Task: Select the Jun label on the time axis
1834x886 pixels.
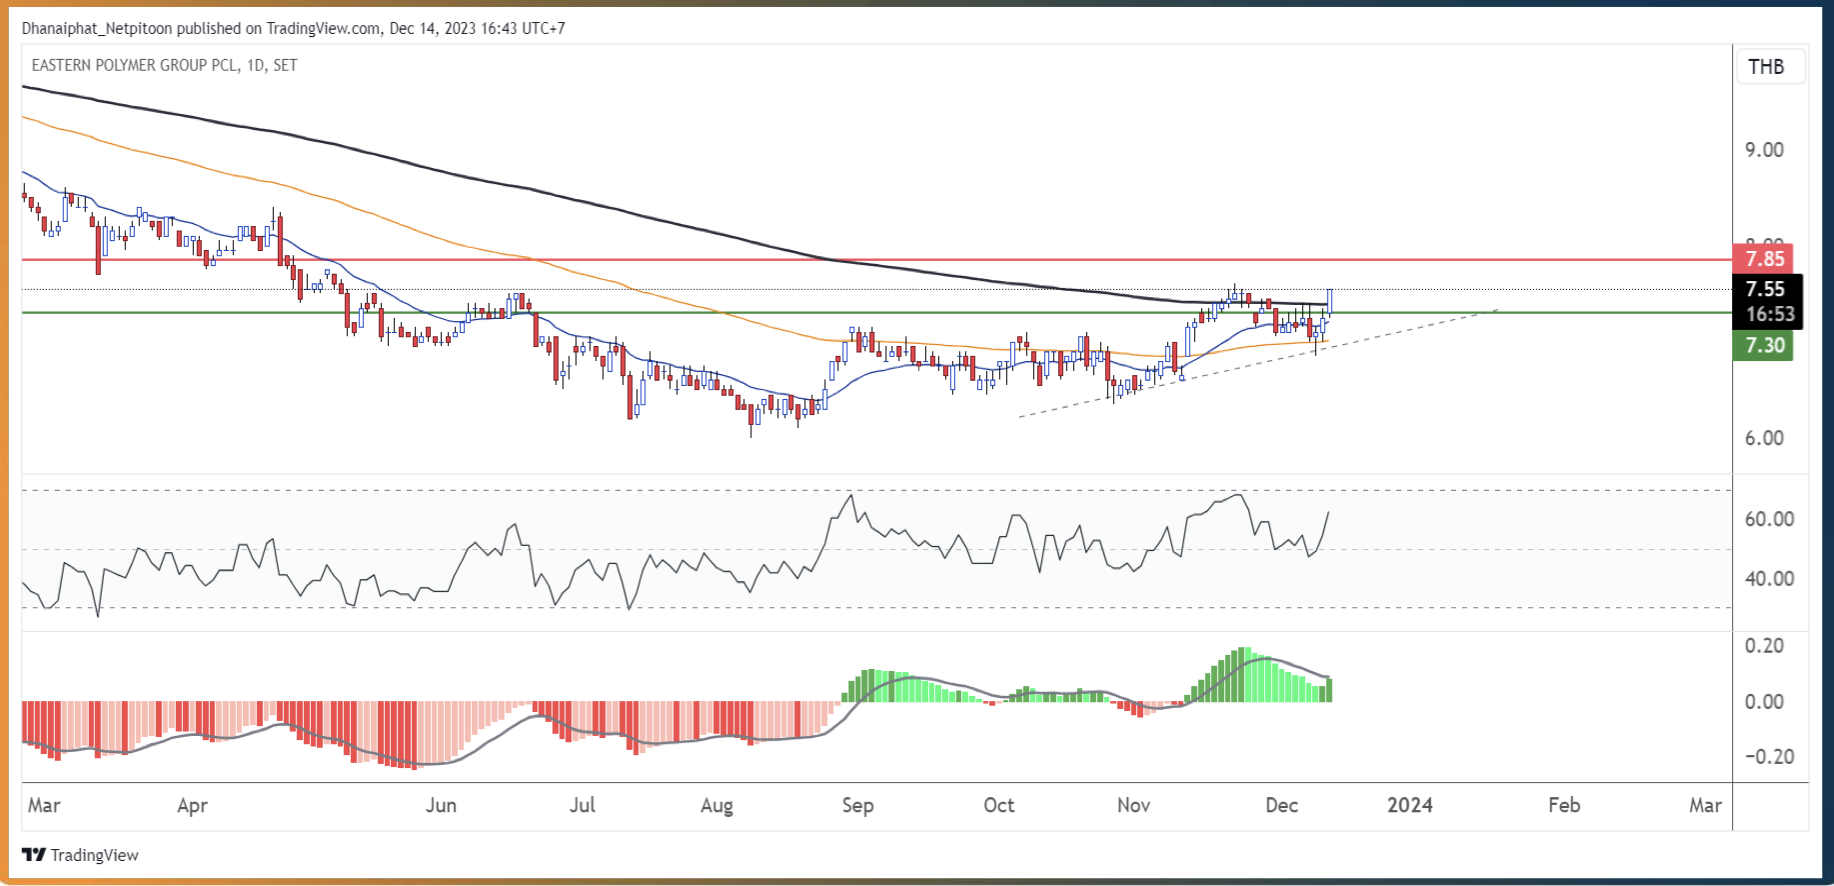Action: [x=441, y=806]
